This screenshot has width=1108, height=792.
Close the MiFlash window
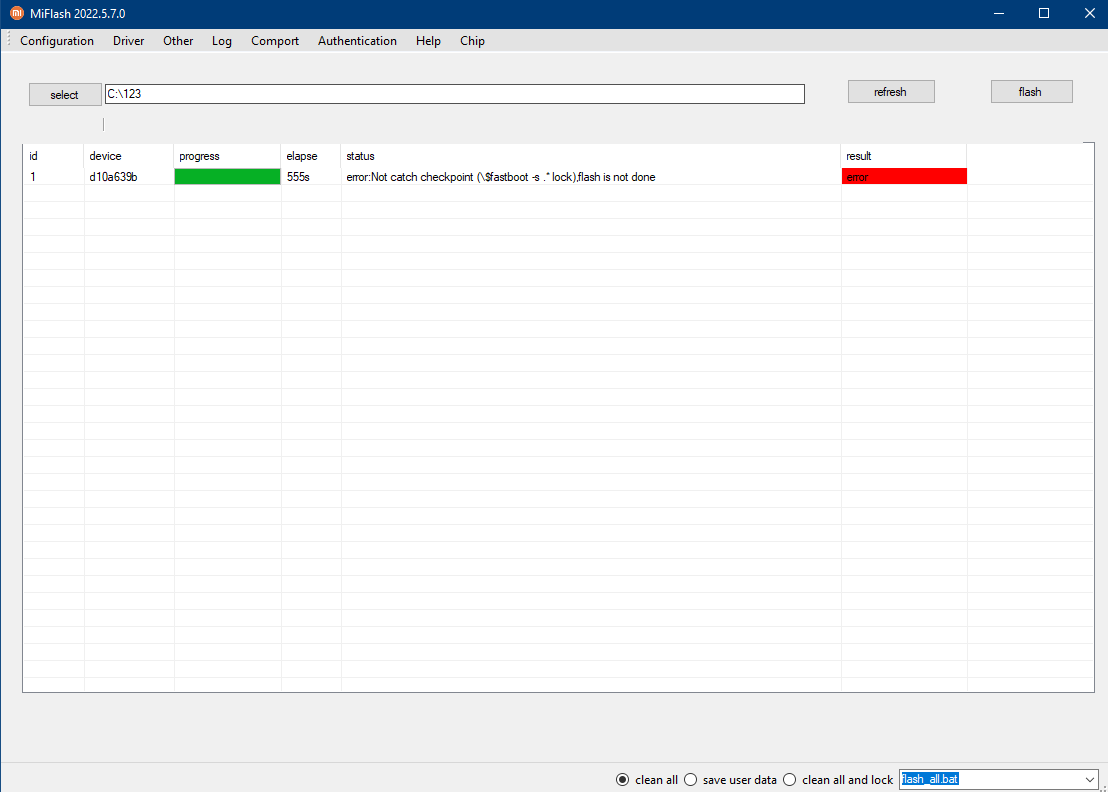coord(1089,13)
